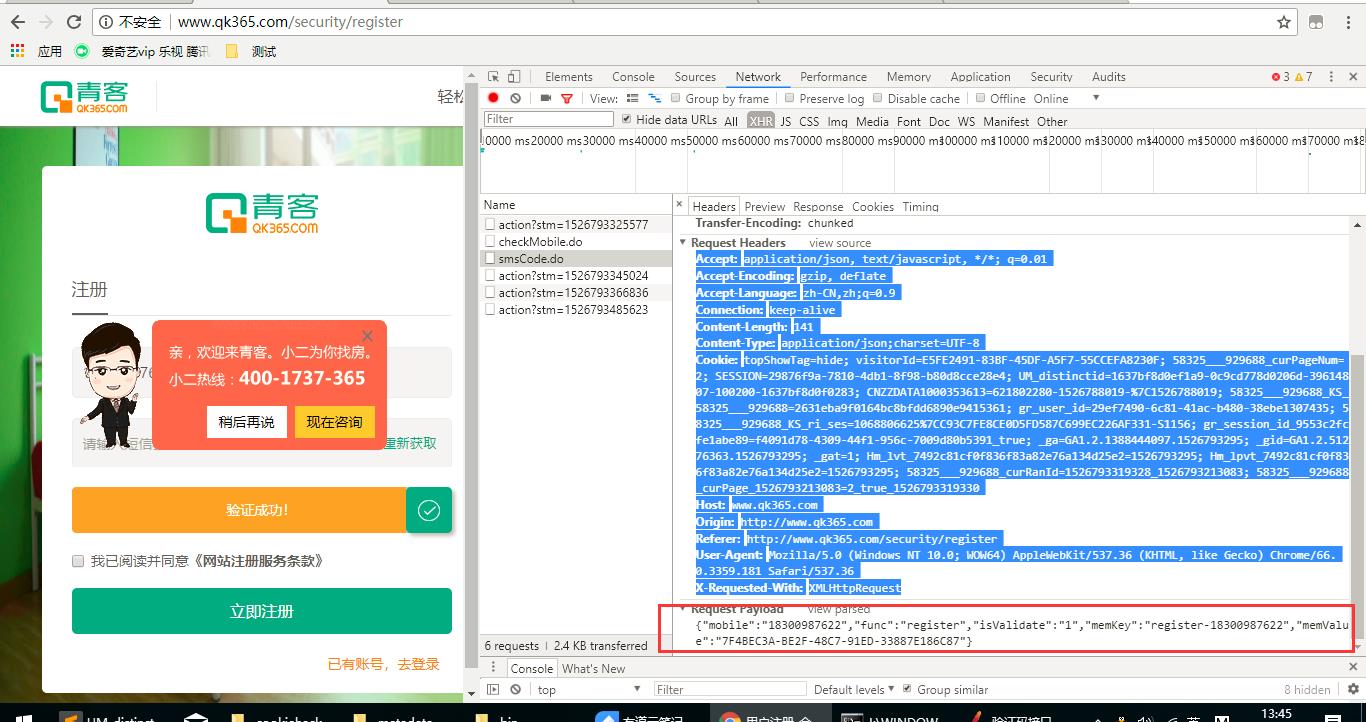1366x722 pixels.
Task: Click 稍后再说 in the popup
Action: pos(247,422)
